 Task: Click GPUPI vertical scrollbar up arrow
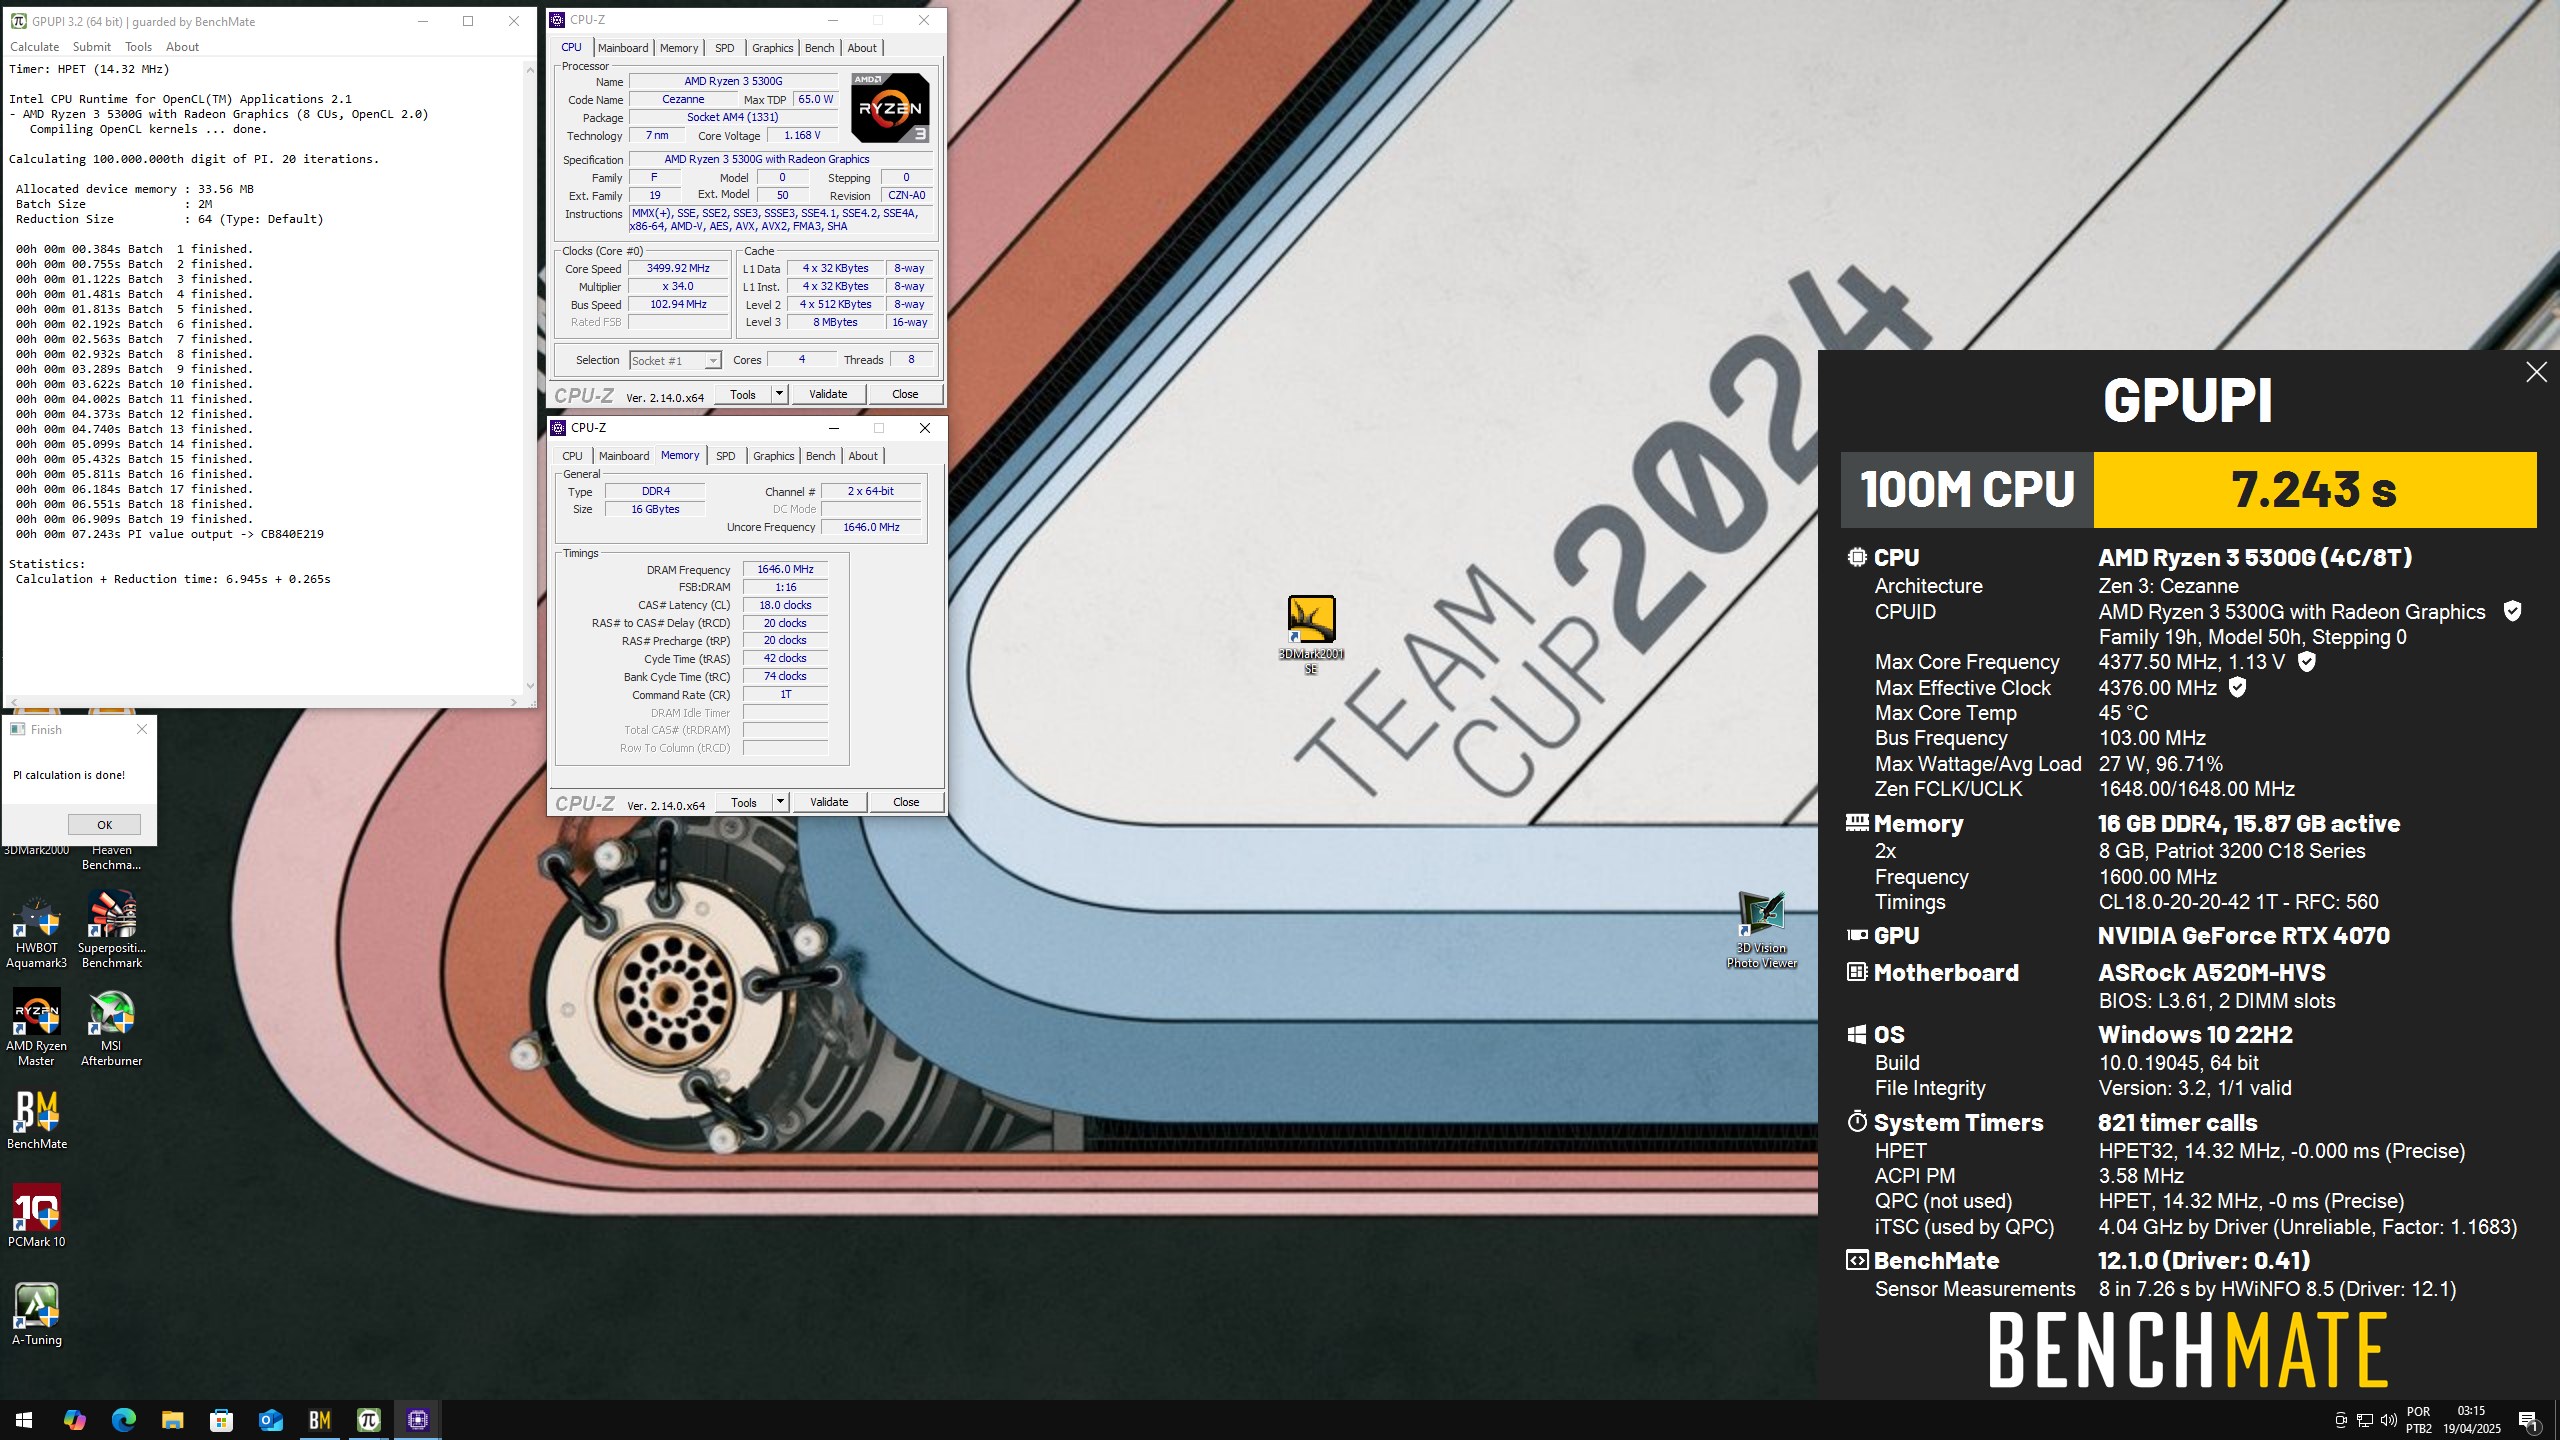(x=530, y=69)
